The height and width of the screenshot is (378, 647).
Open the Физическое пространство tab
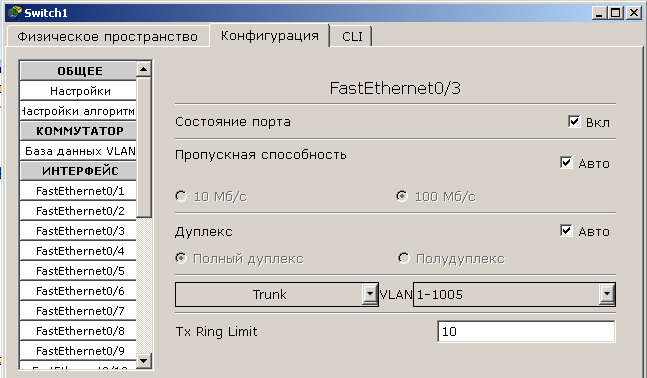click(108, 36)
